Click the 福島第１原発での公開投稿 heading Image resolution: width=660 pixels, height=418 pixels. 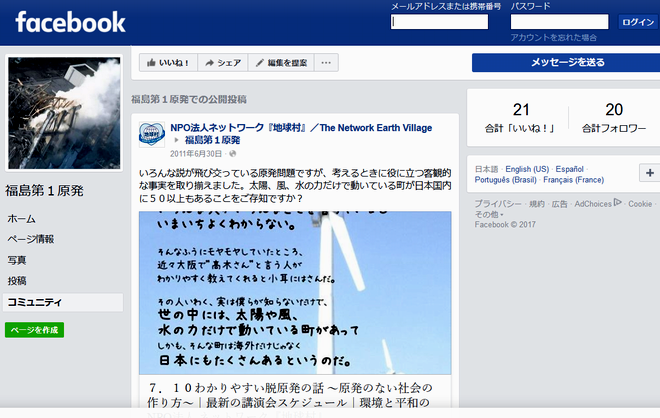point(189,99)
